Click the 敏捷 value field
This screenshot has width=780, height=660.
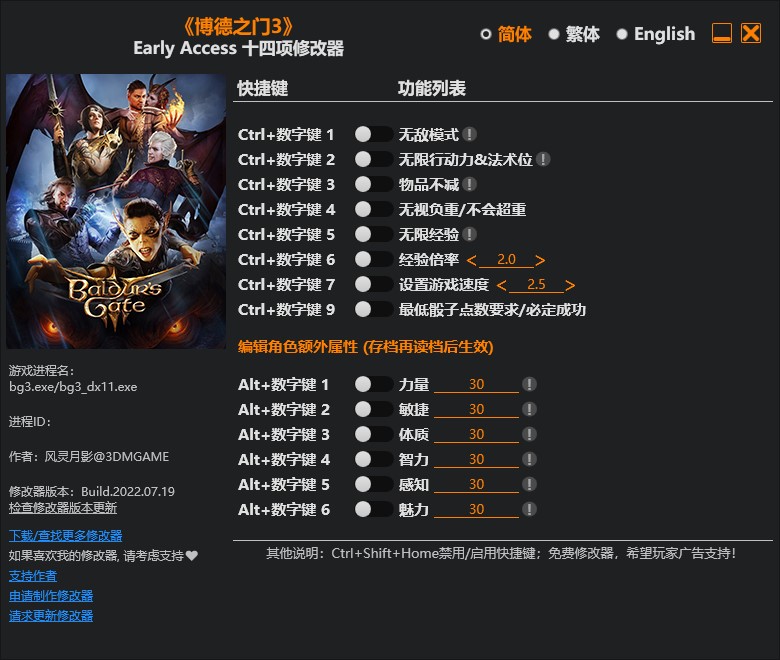click(x=476, y=409)
